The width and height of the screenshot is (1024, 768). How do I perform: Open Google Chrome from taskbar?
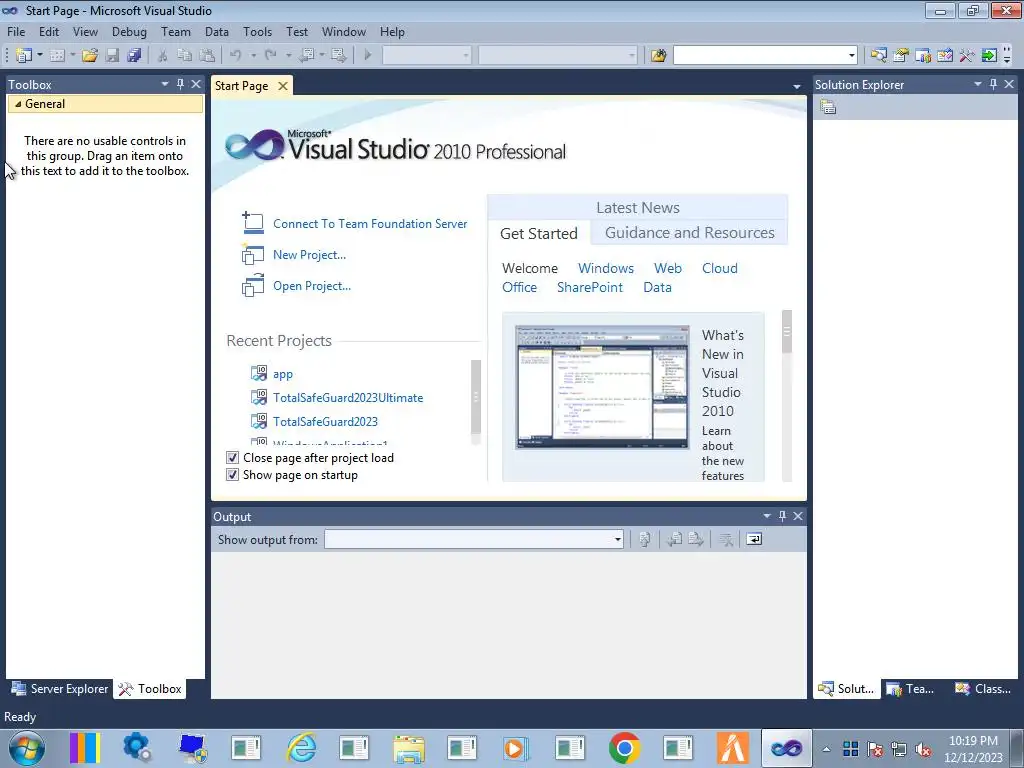624,748
